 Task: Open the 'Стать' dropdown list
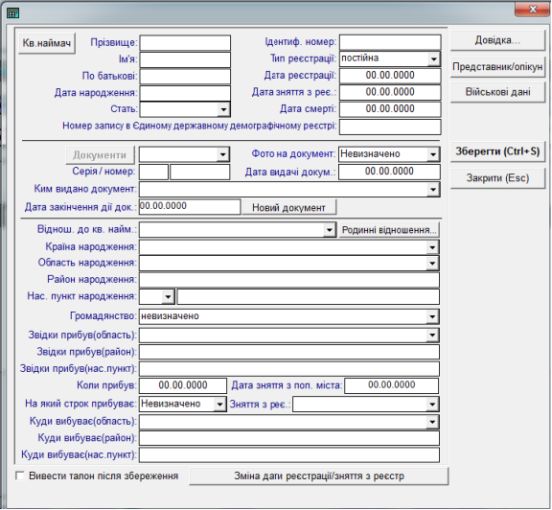point(223,109)
